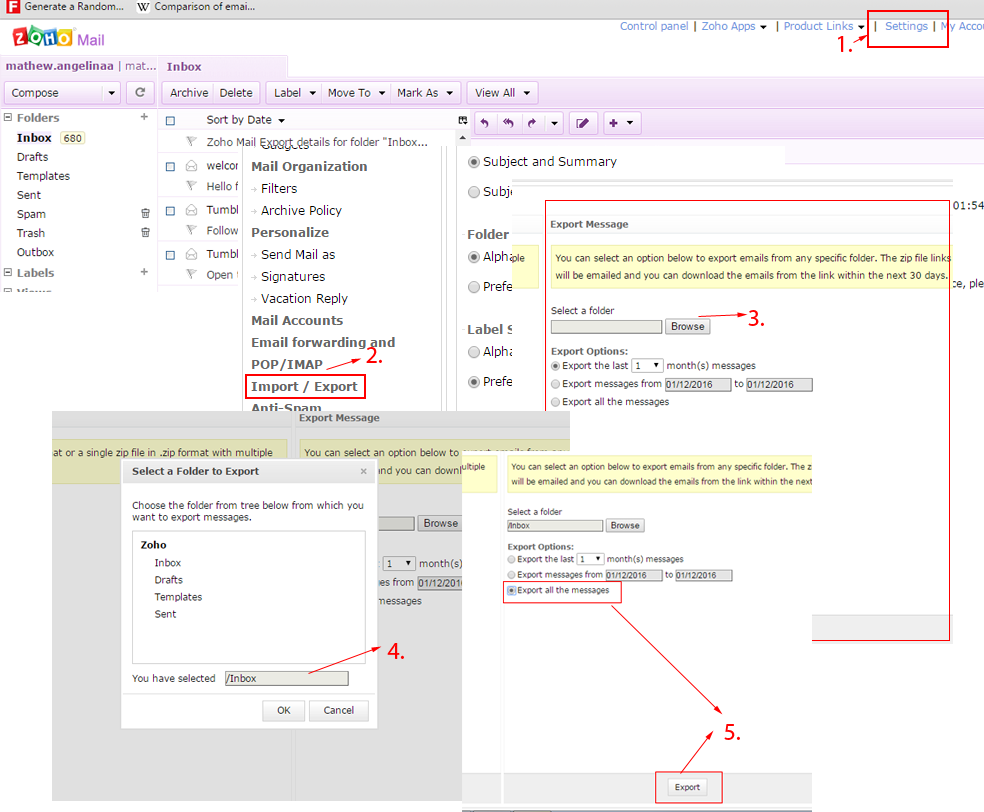Collapse the Folders section
Viewport: 984px width, 812px height.
[x=8, y=117]
